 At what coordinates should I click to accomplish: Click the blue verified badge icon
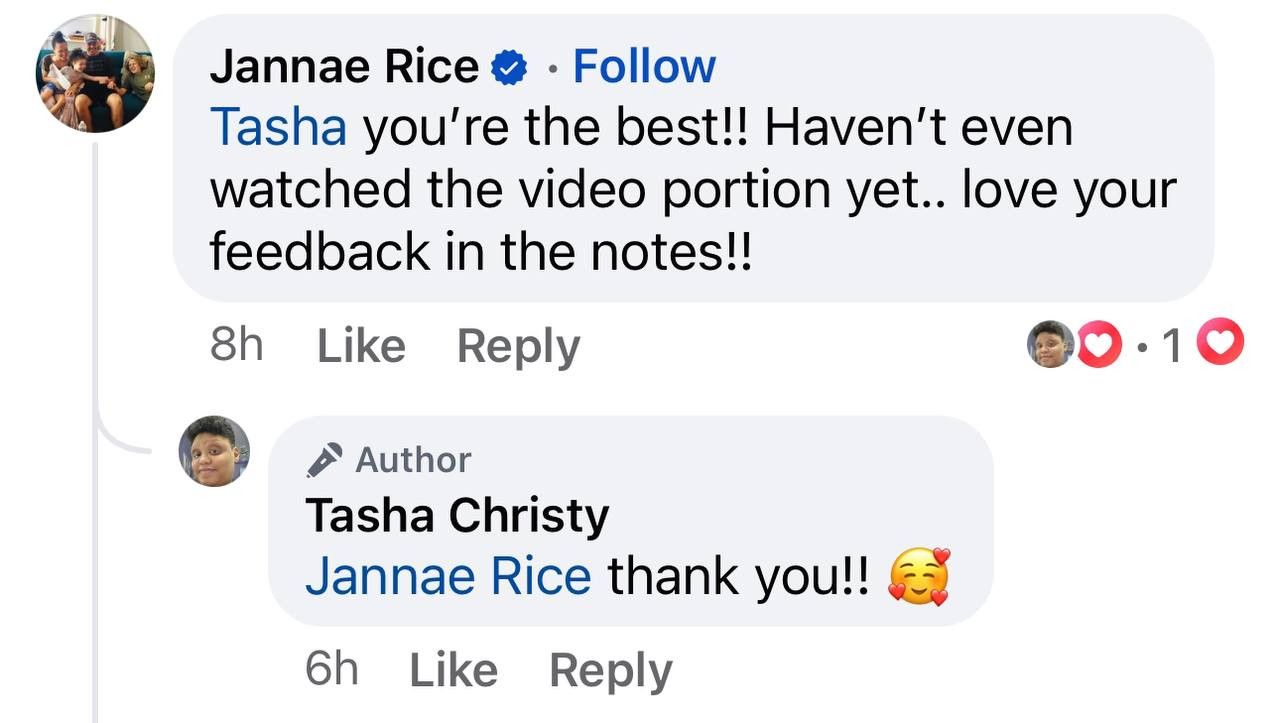click(x=511, y=68)
